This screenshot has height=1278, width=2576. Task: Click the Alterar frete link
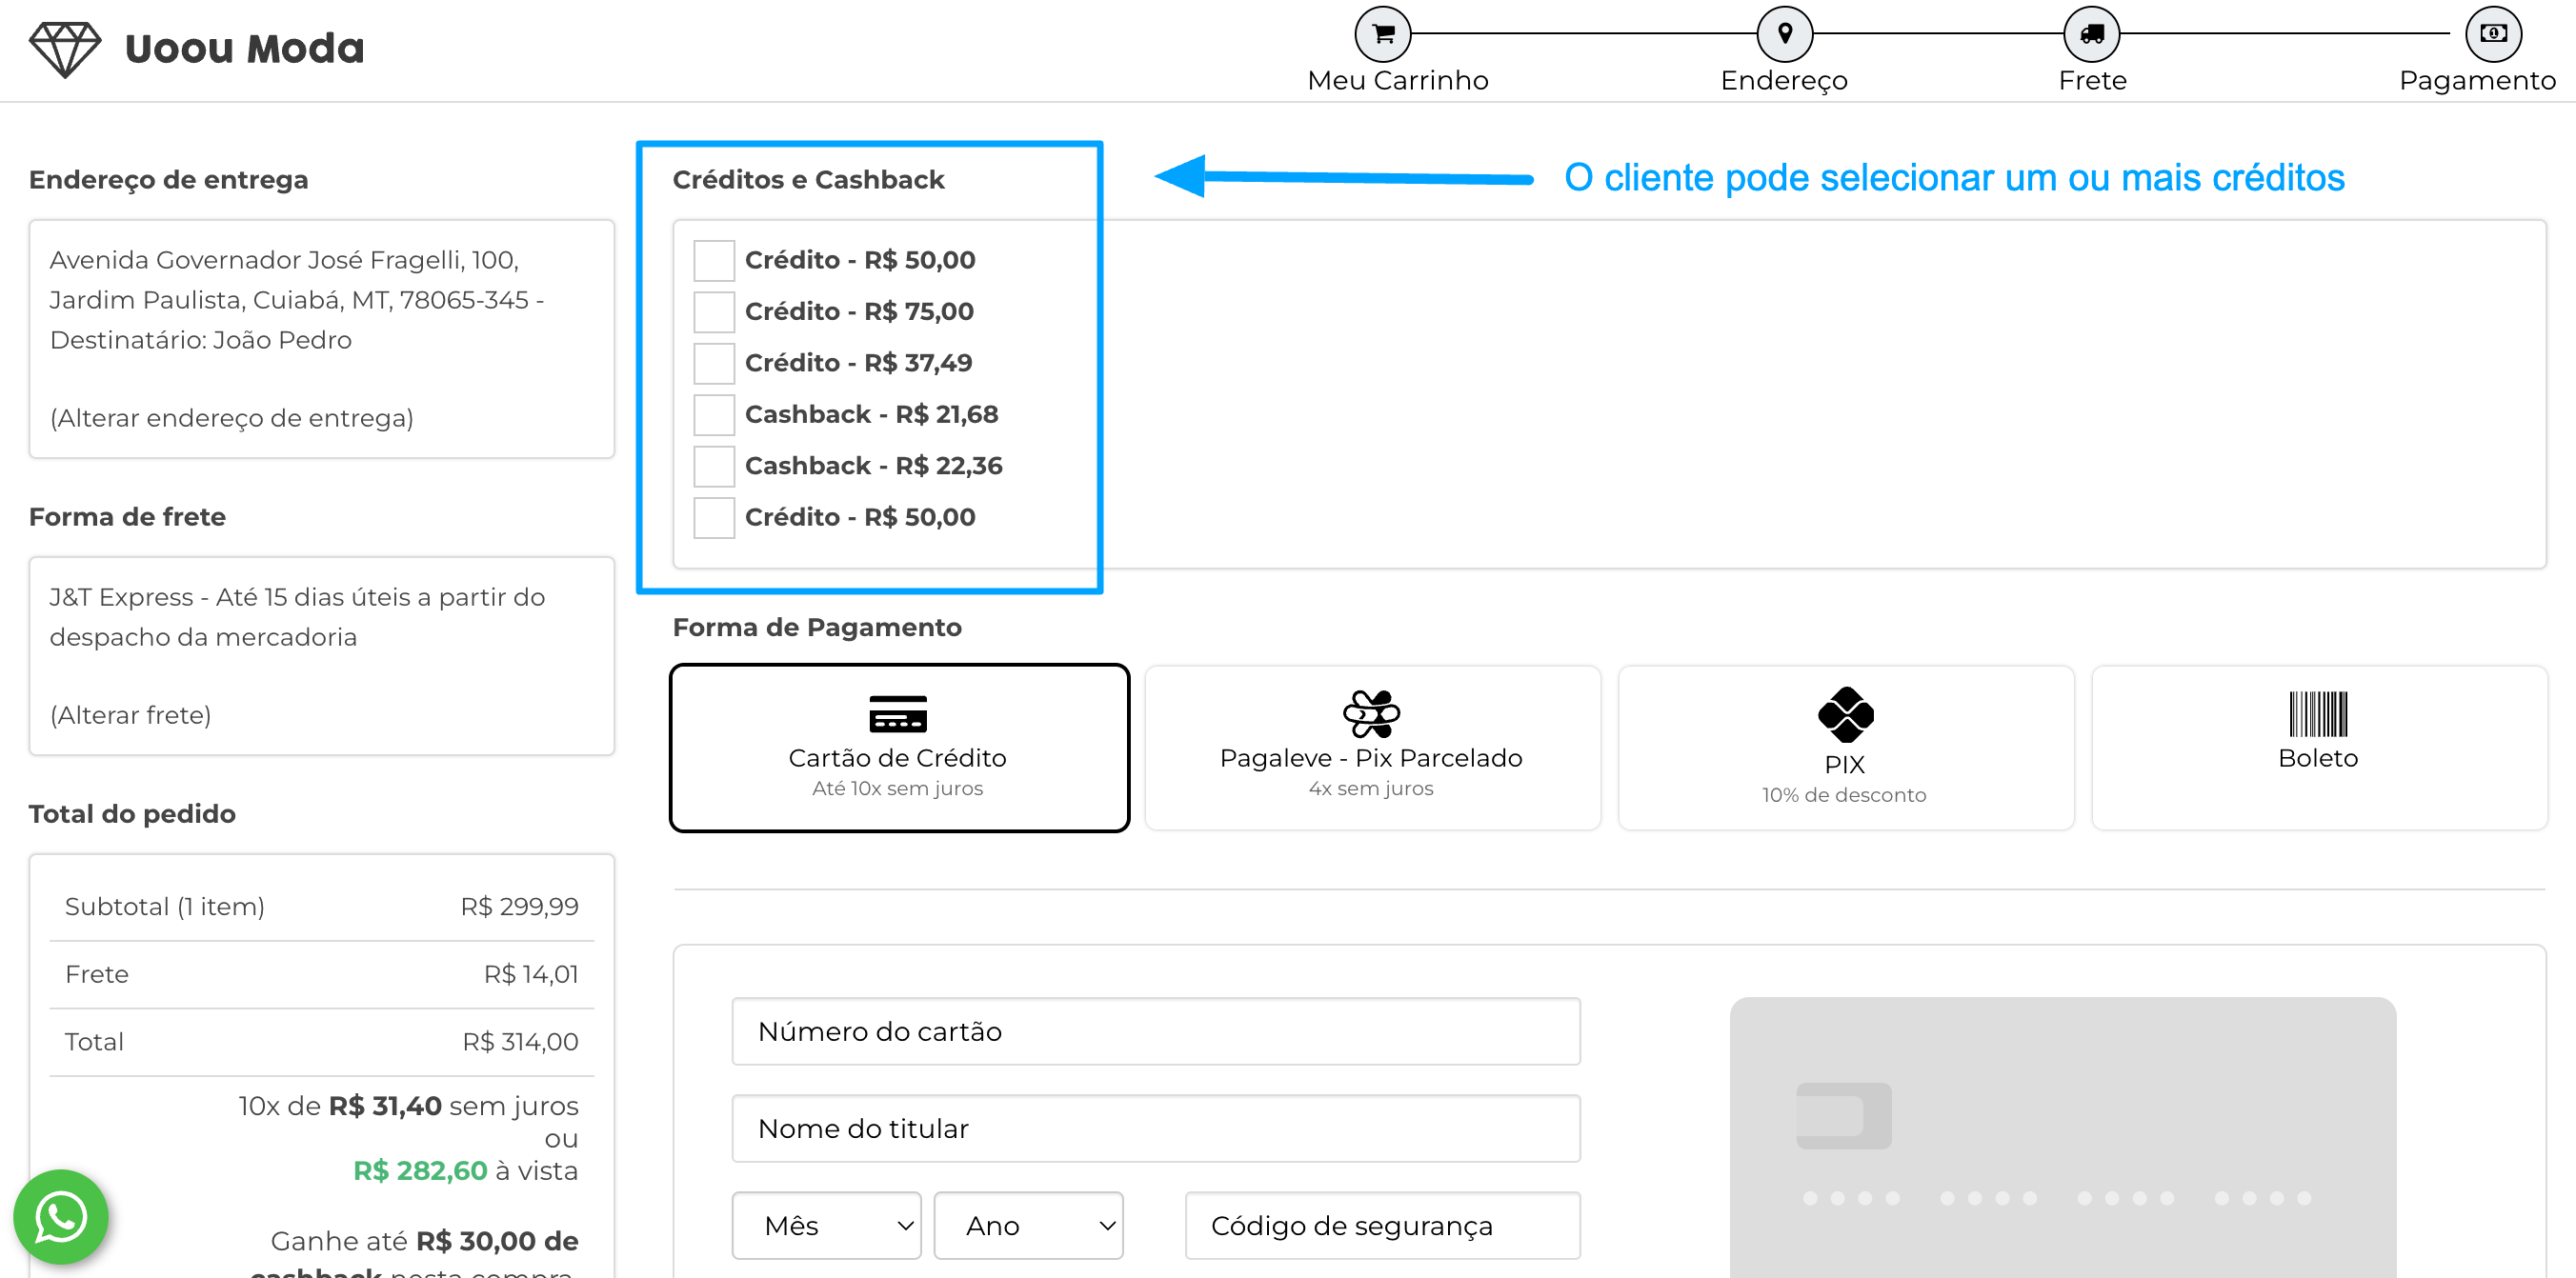[x=131, y=715]
